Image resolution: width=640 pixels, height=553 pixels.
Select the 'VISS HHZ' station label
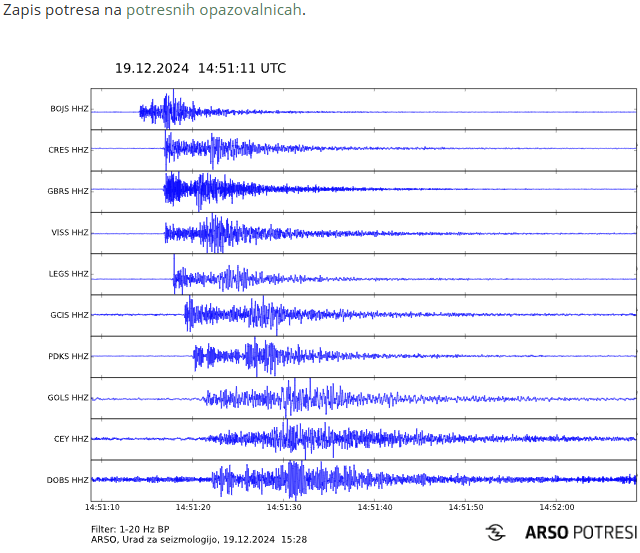[70, 233]
